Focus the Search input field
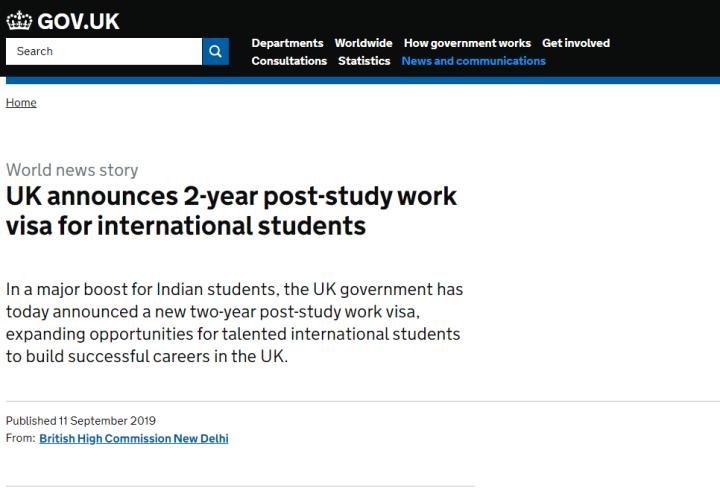The height and width of the screenshot is (488, 720). [104, 51]
